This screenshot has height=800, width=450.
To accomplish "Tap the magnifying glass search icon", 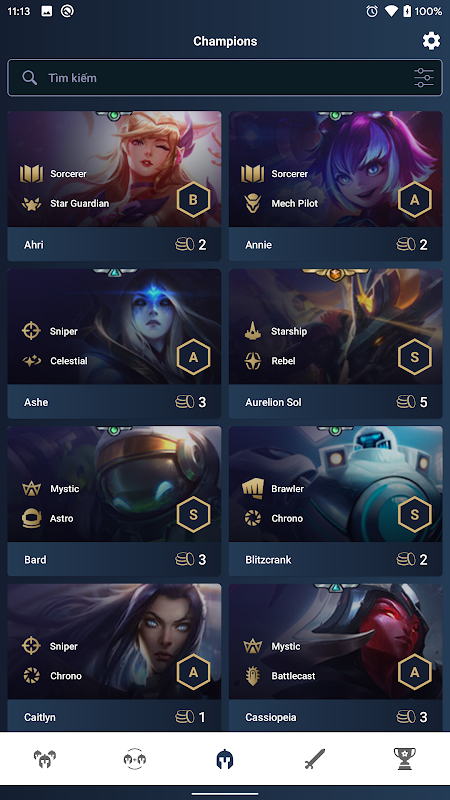I will 30,78.
